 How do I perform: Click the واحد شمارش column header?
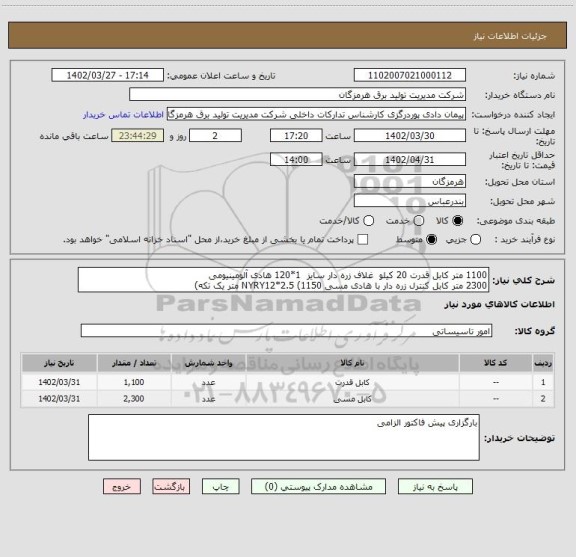tap(208, 363)
